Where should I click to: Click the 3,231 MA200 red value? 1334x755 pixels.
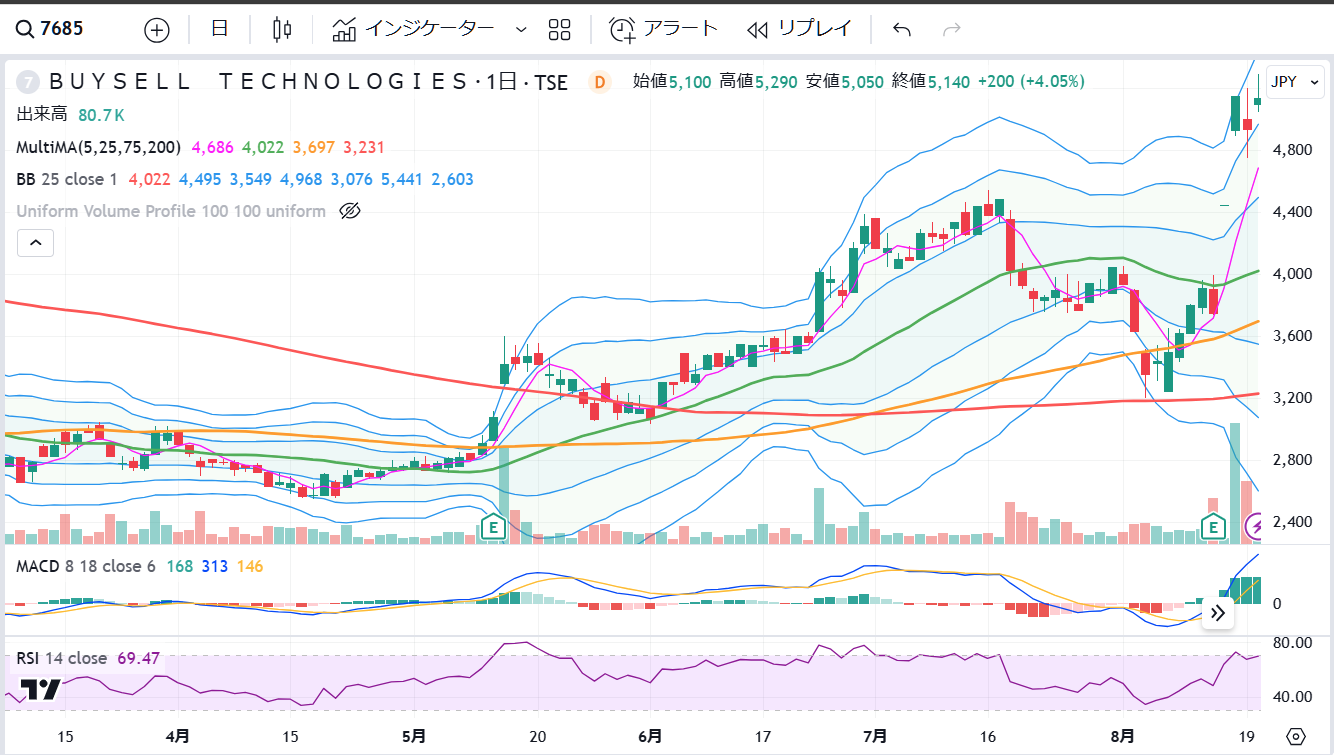coord(364,147)
